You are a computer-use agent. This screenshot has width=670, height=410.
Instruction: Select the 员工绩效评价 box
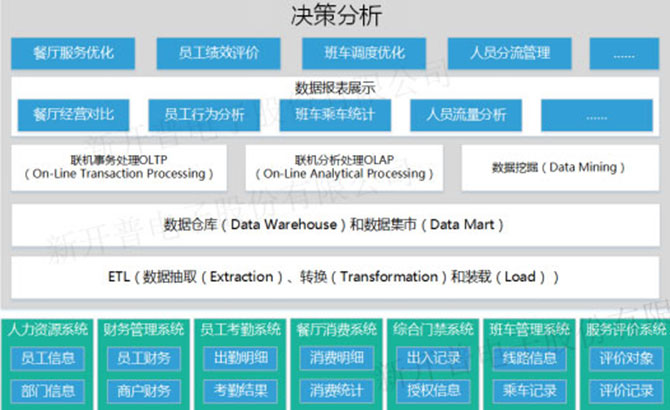point(218,53)
